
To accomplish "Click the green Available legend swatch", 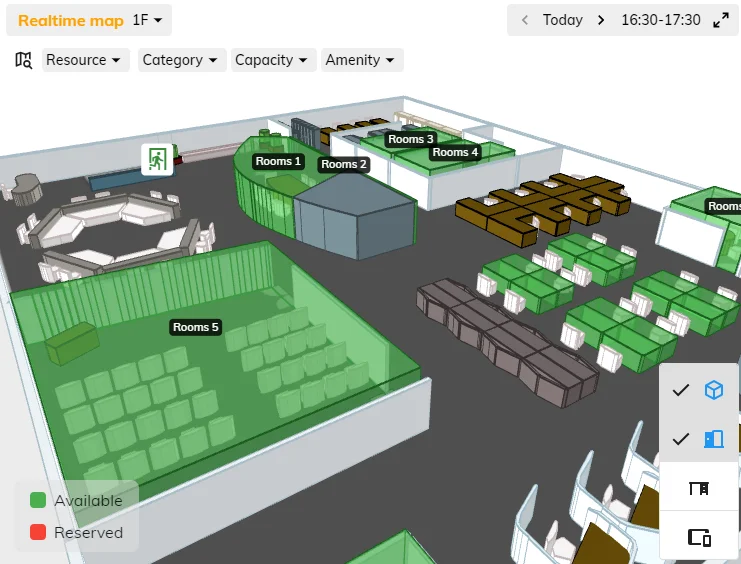I will tap(38, 500).
